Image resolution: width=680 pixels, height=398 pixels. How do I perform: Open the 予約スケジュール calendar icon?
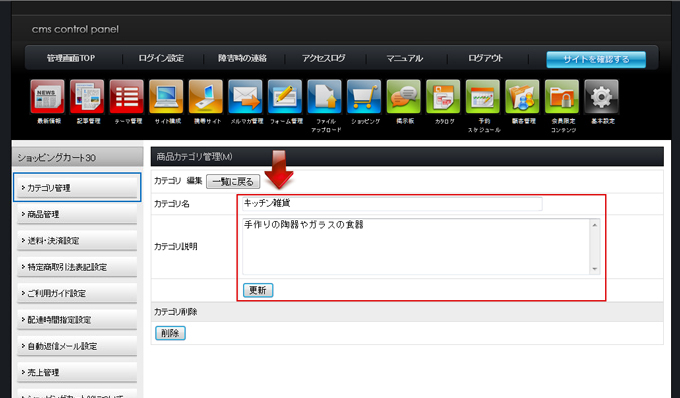483,96
